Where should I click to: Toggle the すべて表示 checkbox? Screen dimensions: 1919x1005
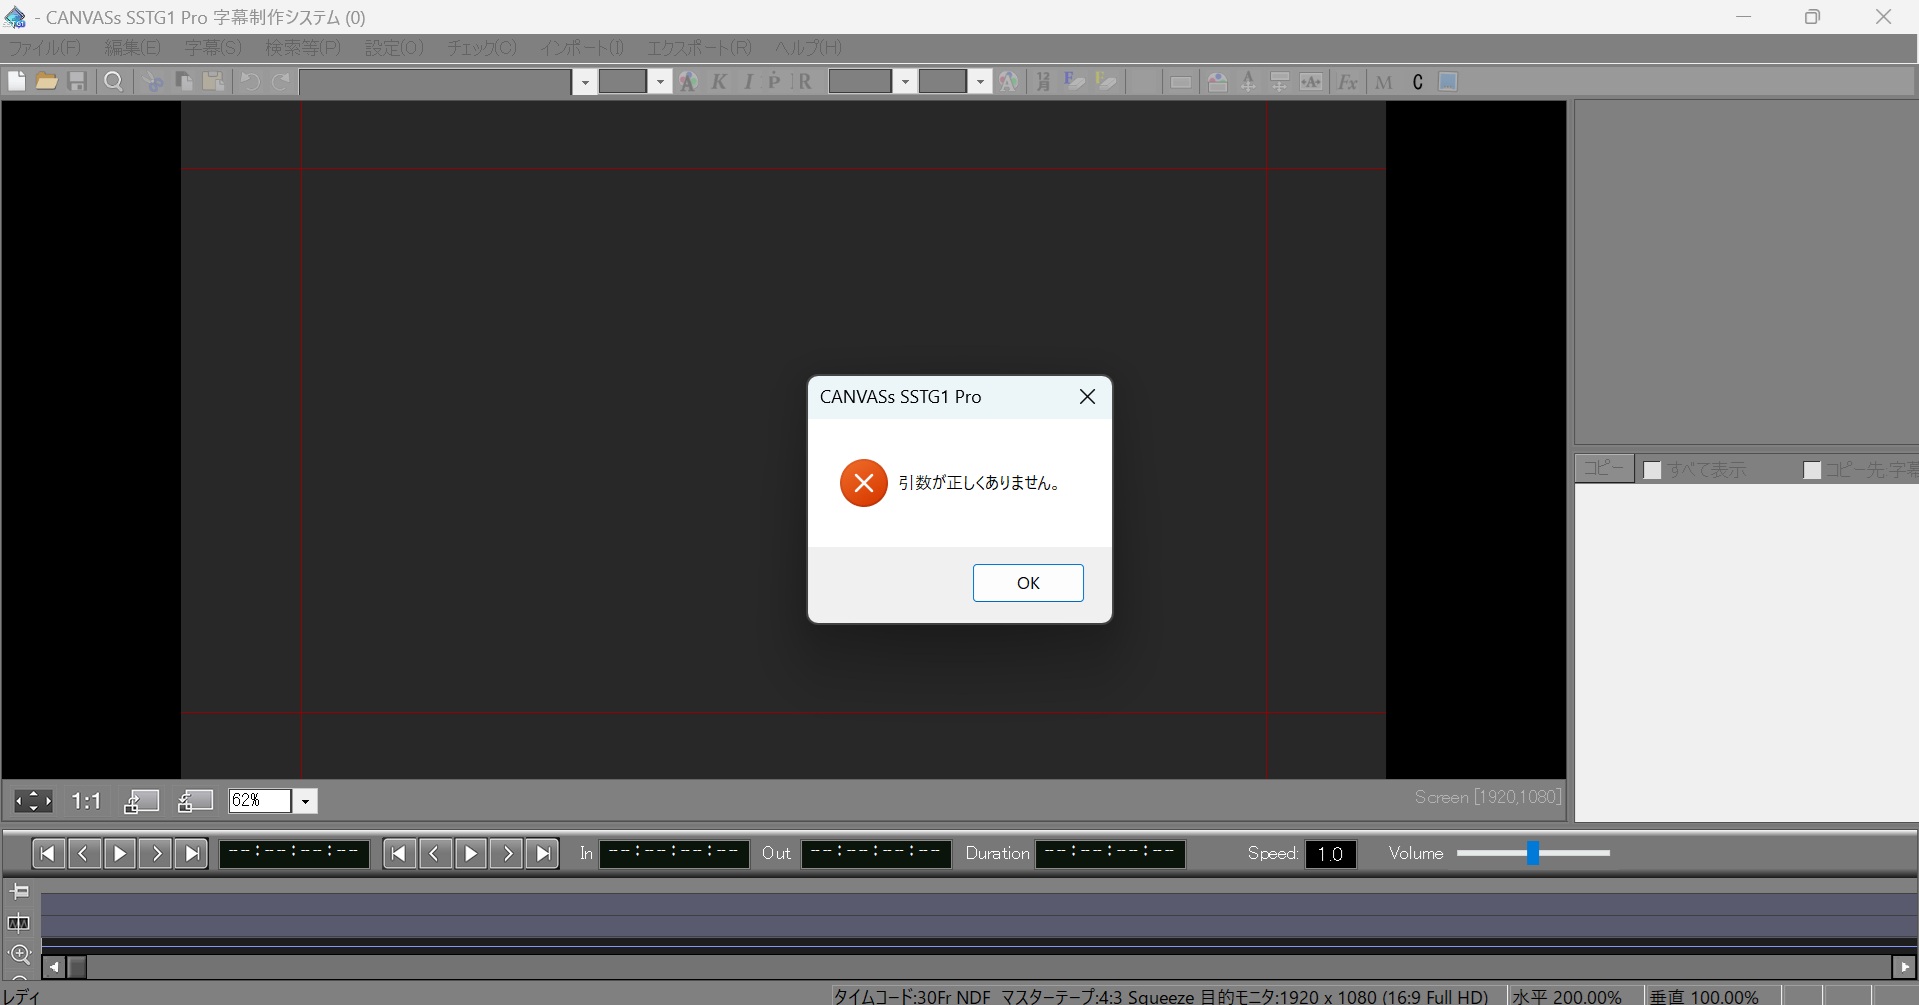(1652, 470)
